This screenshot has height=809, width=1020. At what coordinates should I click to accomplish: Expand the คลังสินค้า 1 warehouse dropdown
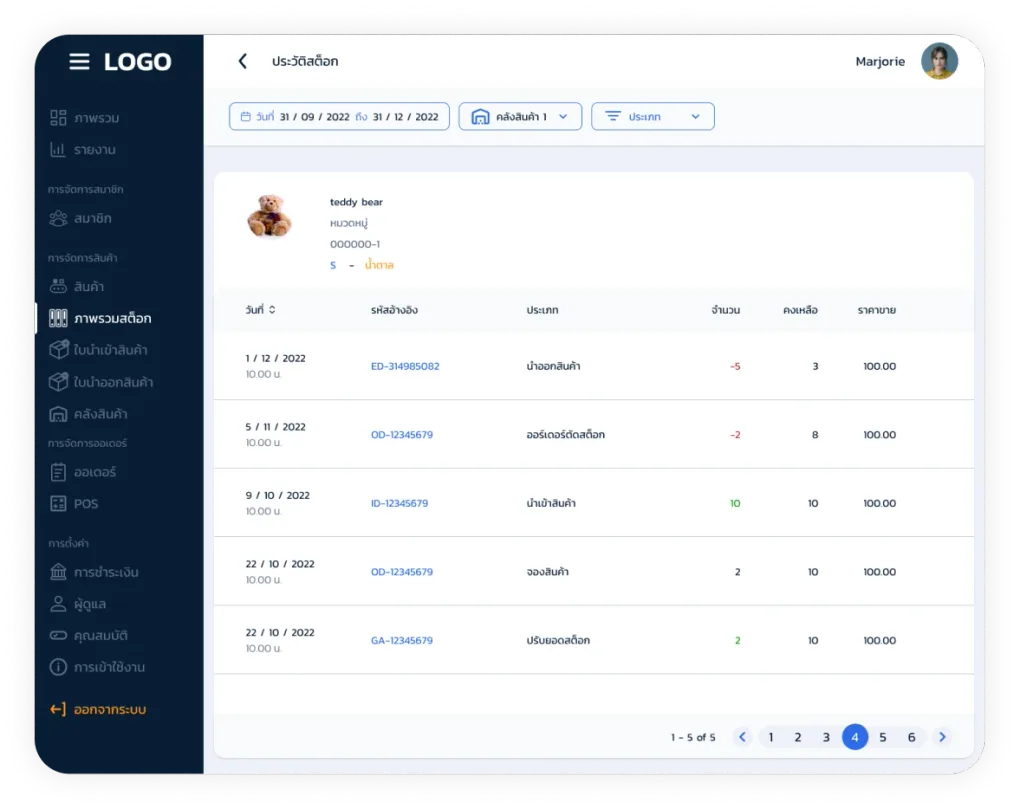point(520,116)
